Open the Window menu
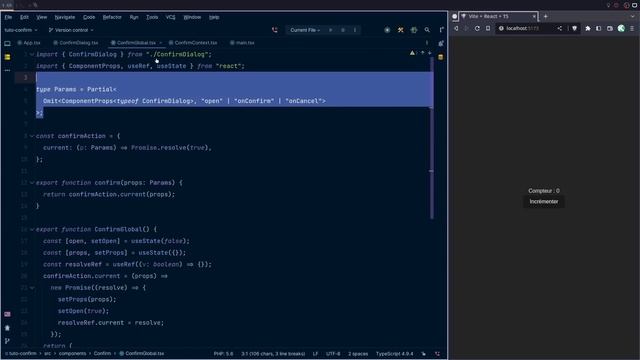Image resolution: width=640 pixels, height=360 pixels. (x=192, y=17)
